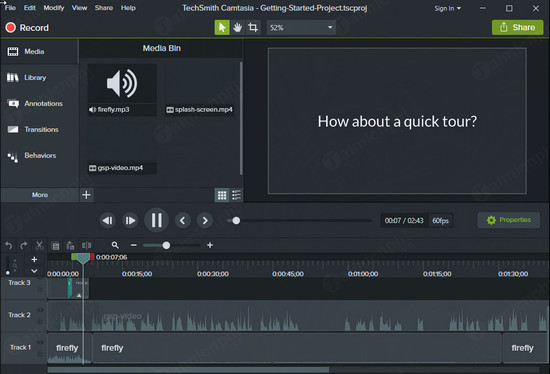Paste onto the timeline
The image size is (550, 374).
coord(71,246)
